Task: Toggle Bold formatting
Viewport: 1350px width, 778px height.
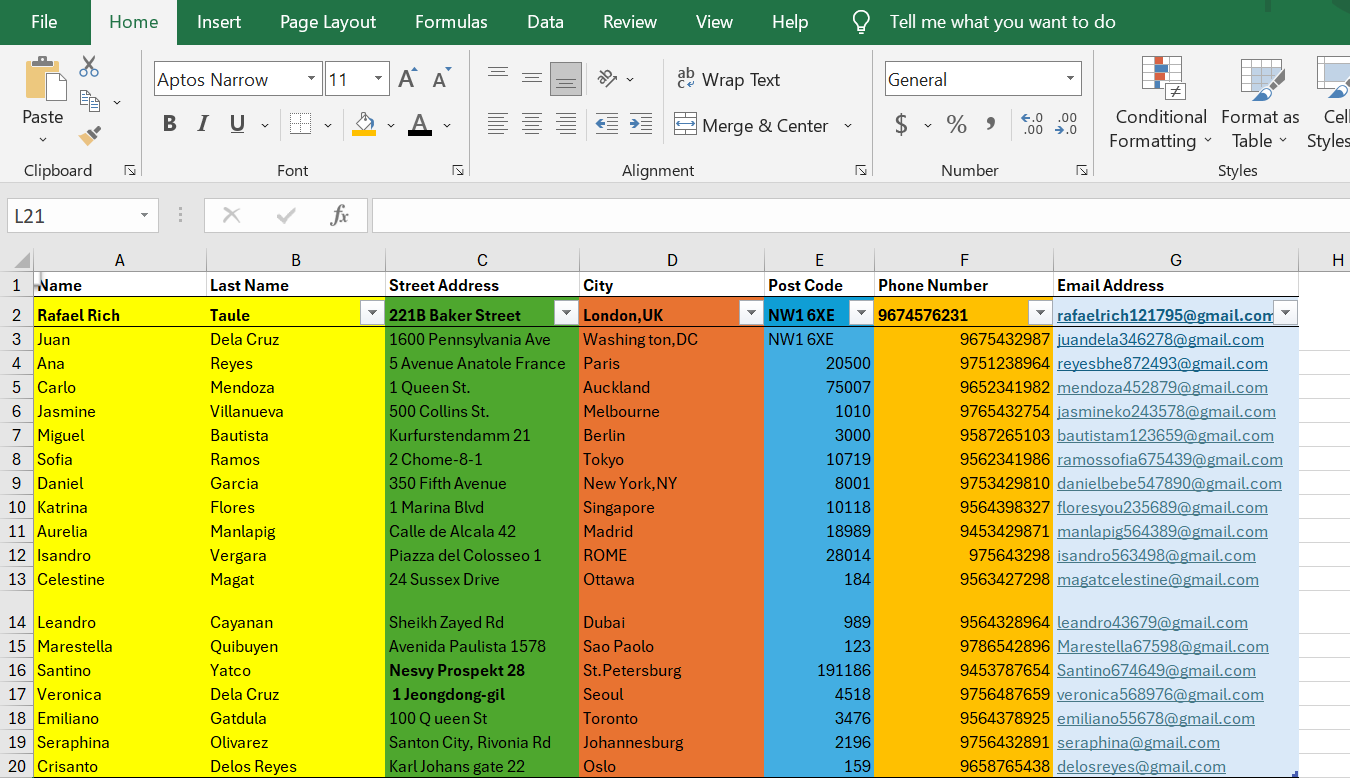Action: coord(169,124)
